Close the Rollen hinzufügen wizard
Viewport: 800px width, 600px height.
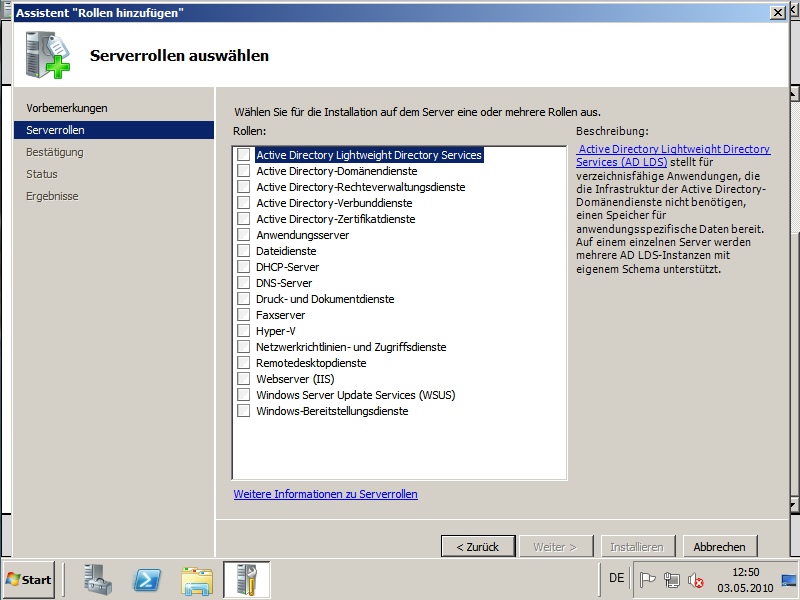click(778, 12)
